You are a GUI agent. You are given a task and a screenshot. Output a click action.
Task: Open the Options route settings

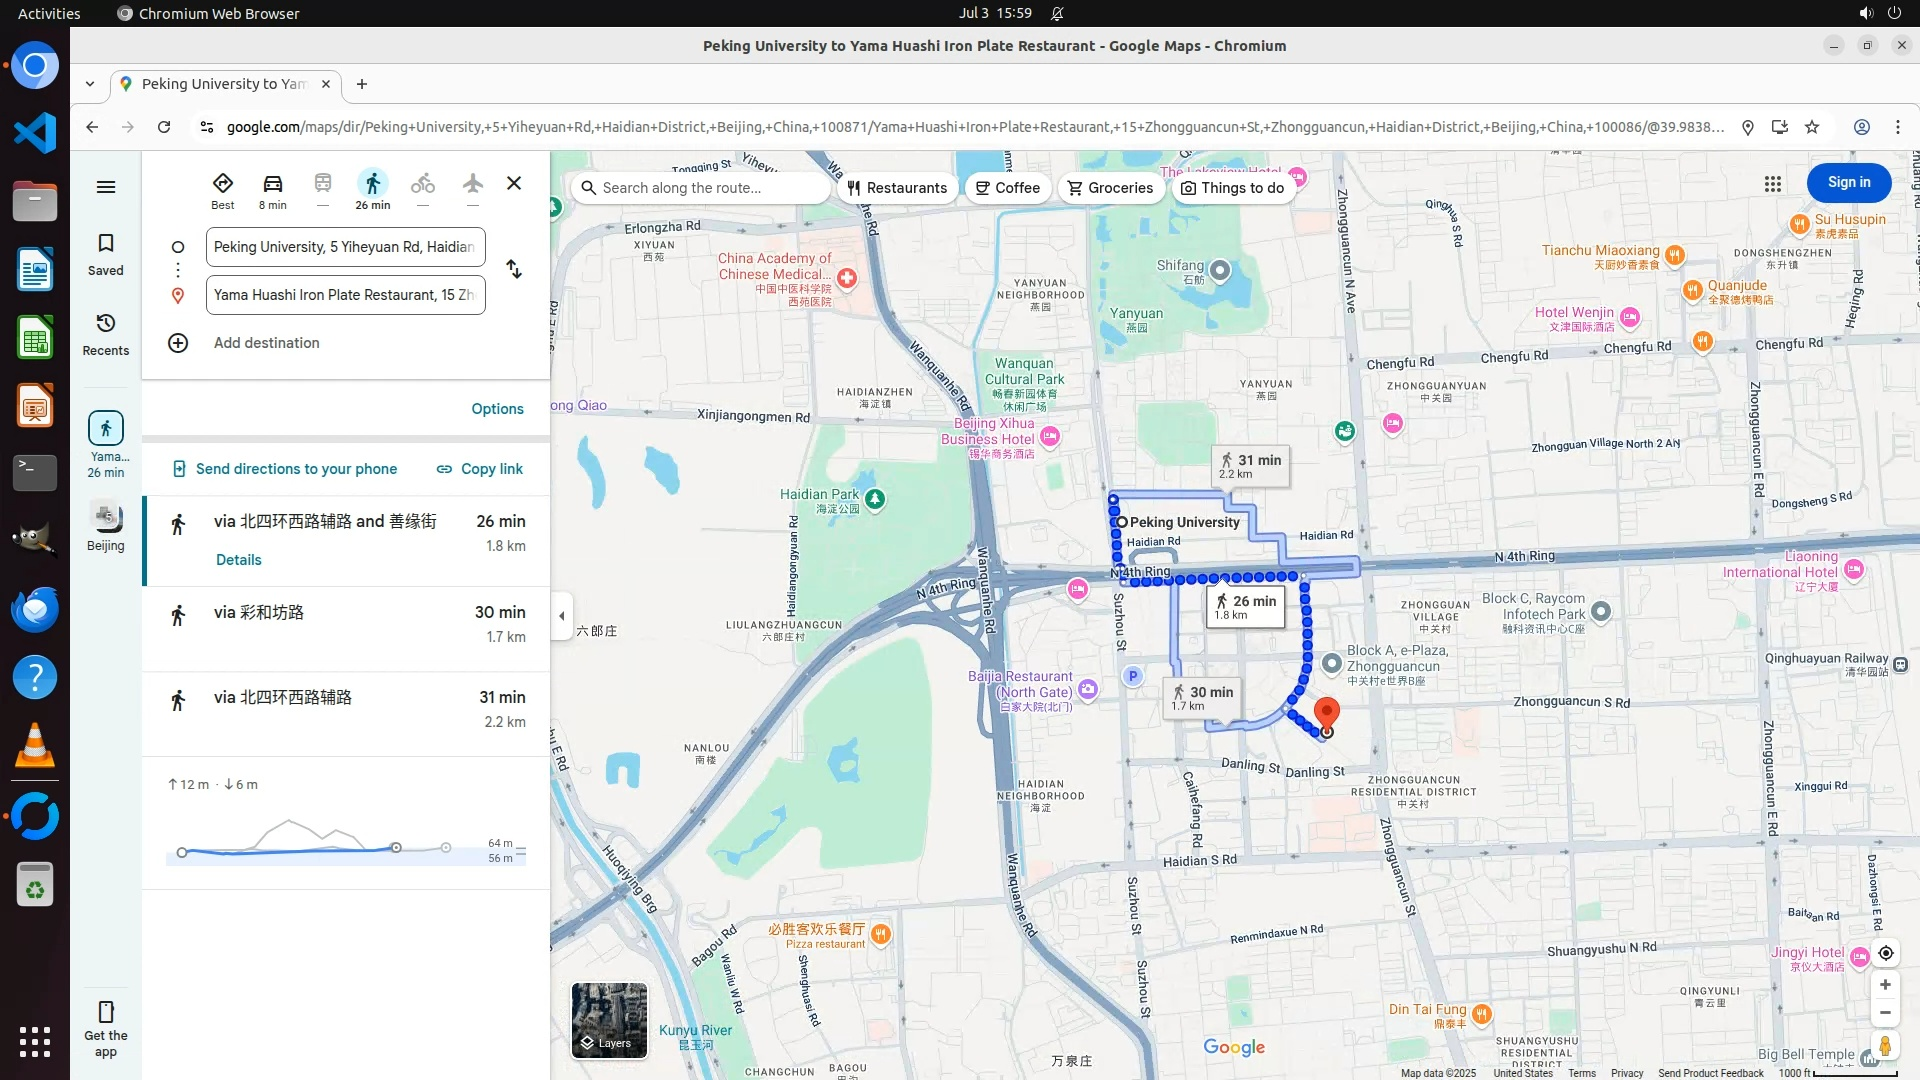click(x=497, y=409)
